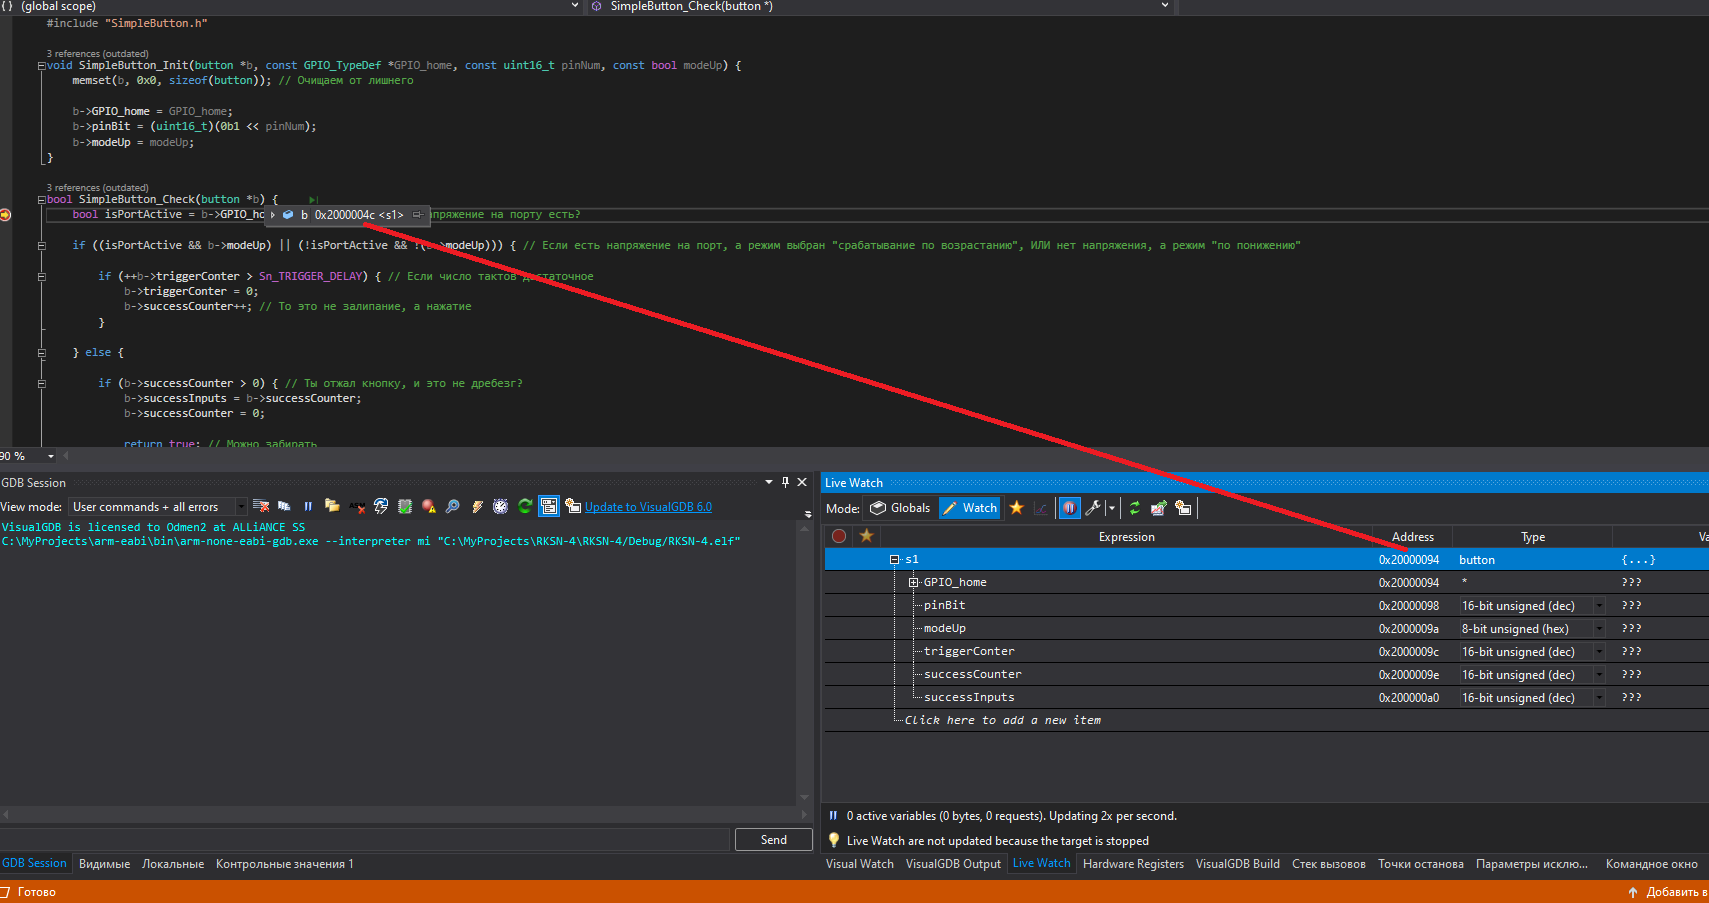This screenshot has height=903, width=1709.
Task: Expand the GPIO_home tree node
Action: click(x=913, y=583)
